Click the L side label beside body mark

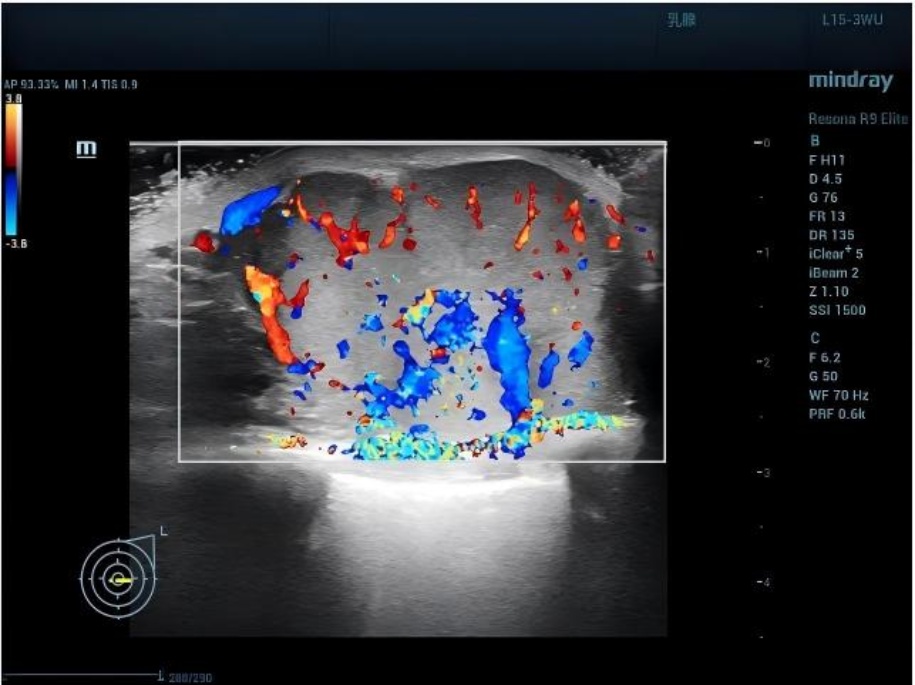pyautogui.click(x=162, y=530)
